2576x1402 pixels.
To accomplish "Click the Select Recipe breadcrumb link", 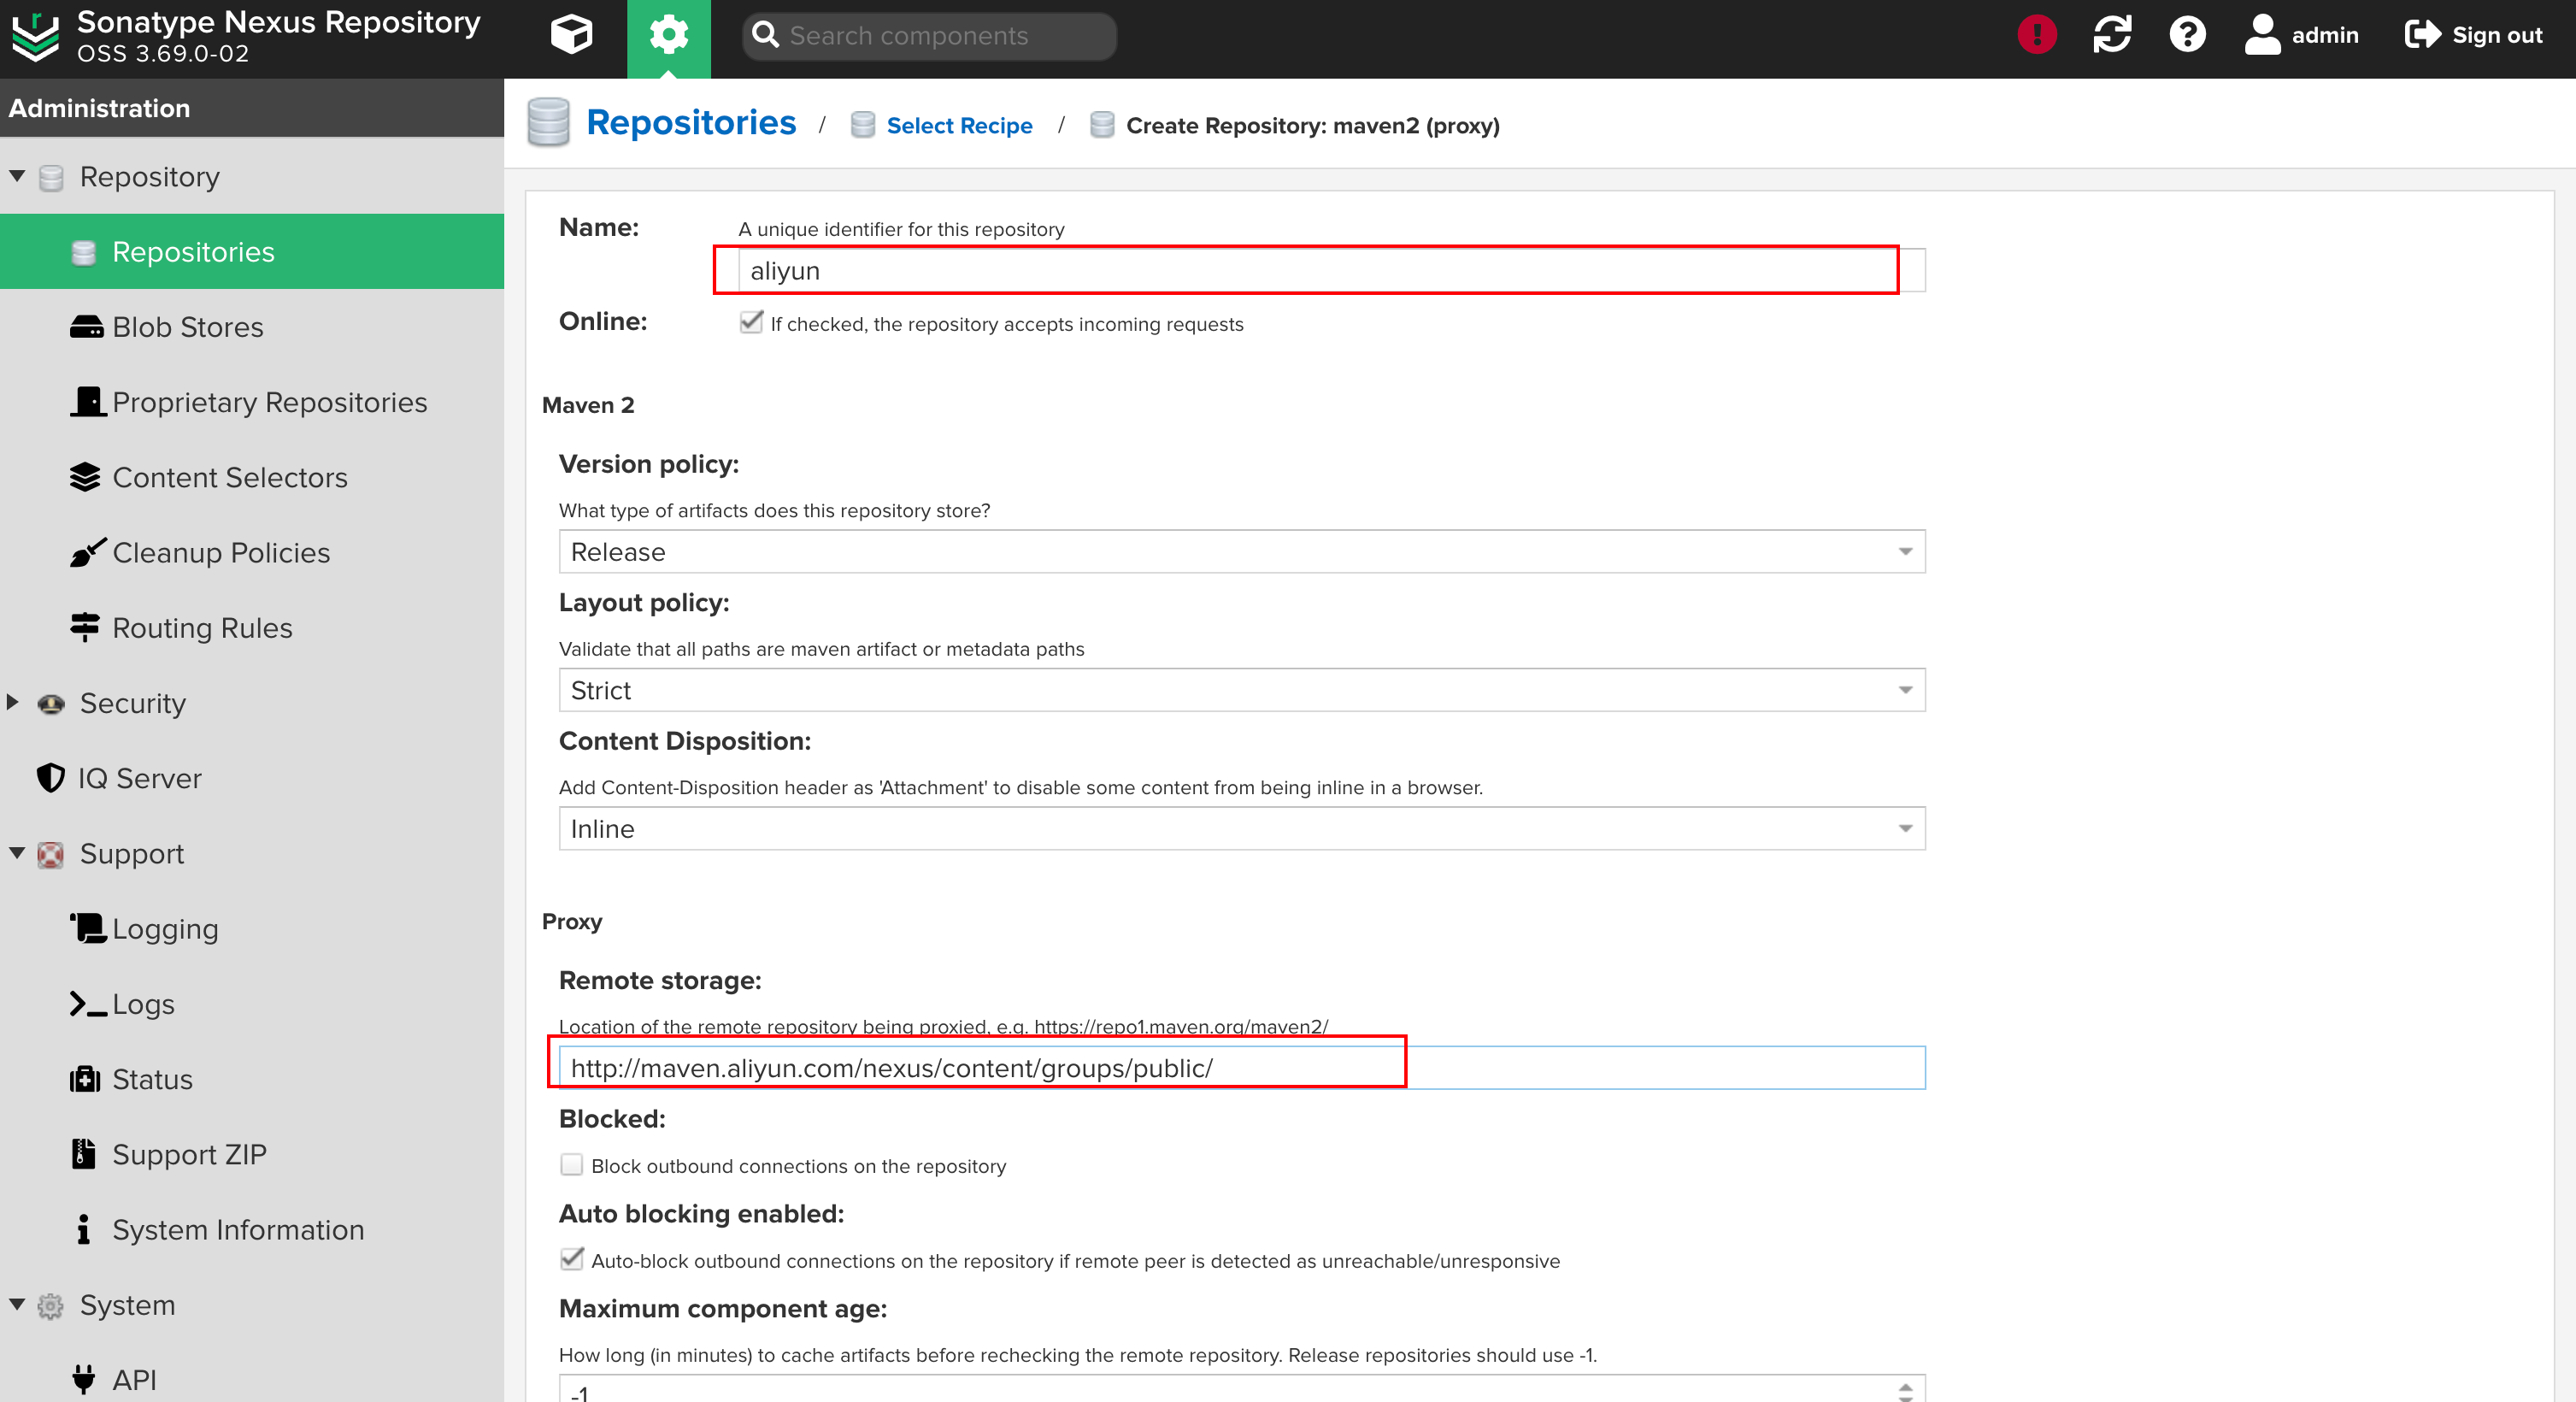I will 958,126.
